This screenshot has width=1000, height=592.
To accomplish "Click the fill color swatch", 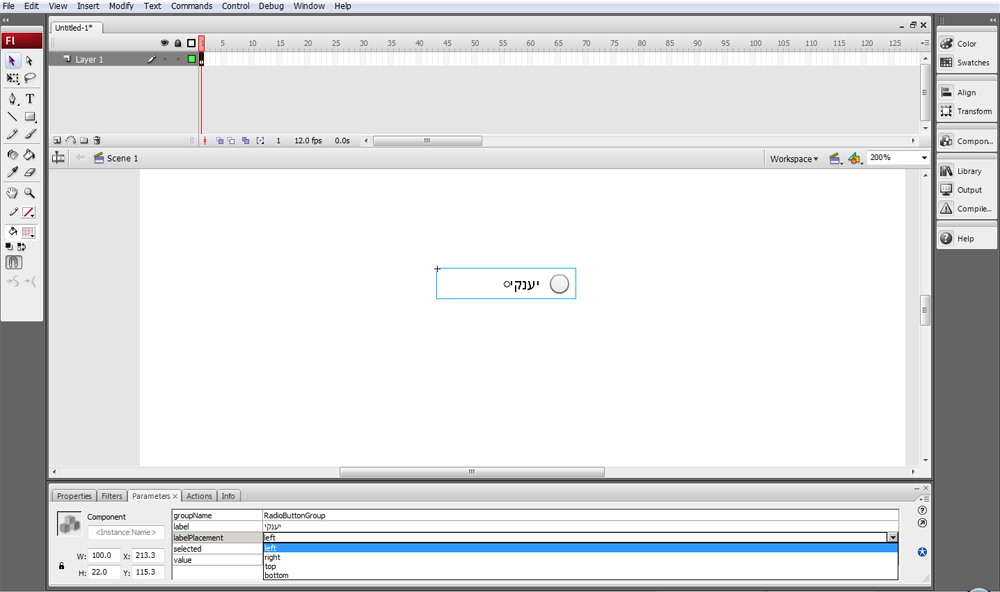I will click(x=28, y=232).
